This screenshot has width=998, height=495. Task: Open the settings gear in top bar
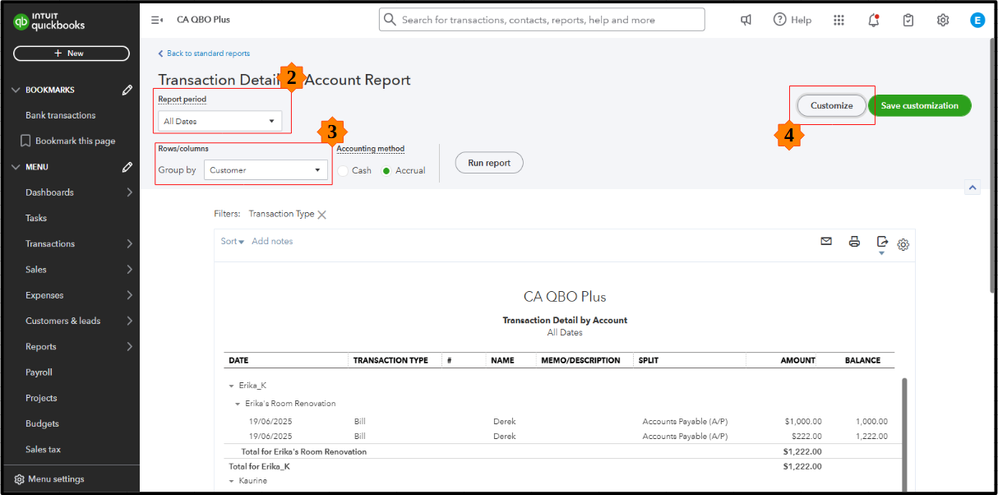coord(943,20)
